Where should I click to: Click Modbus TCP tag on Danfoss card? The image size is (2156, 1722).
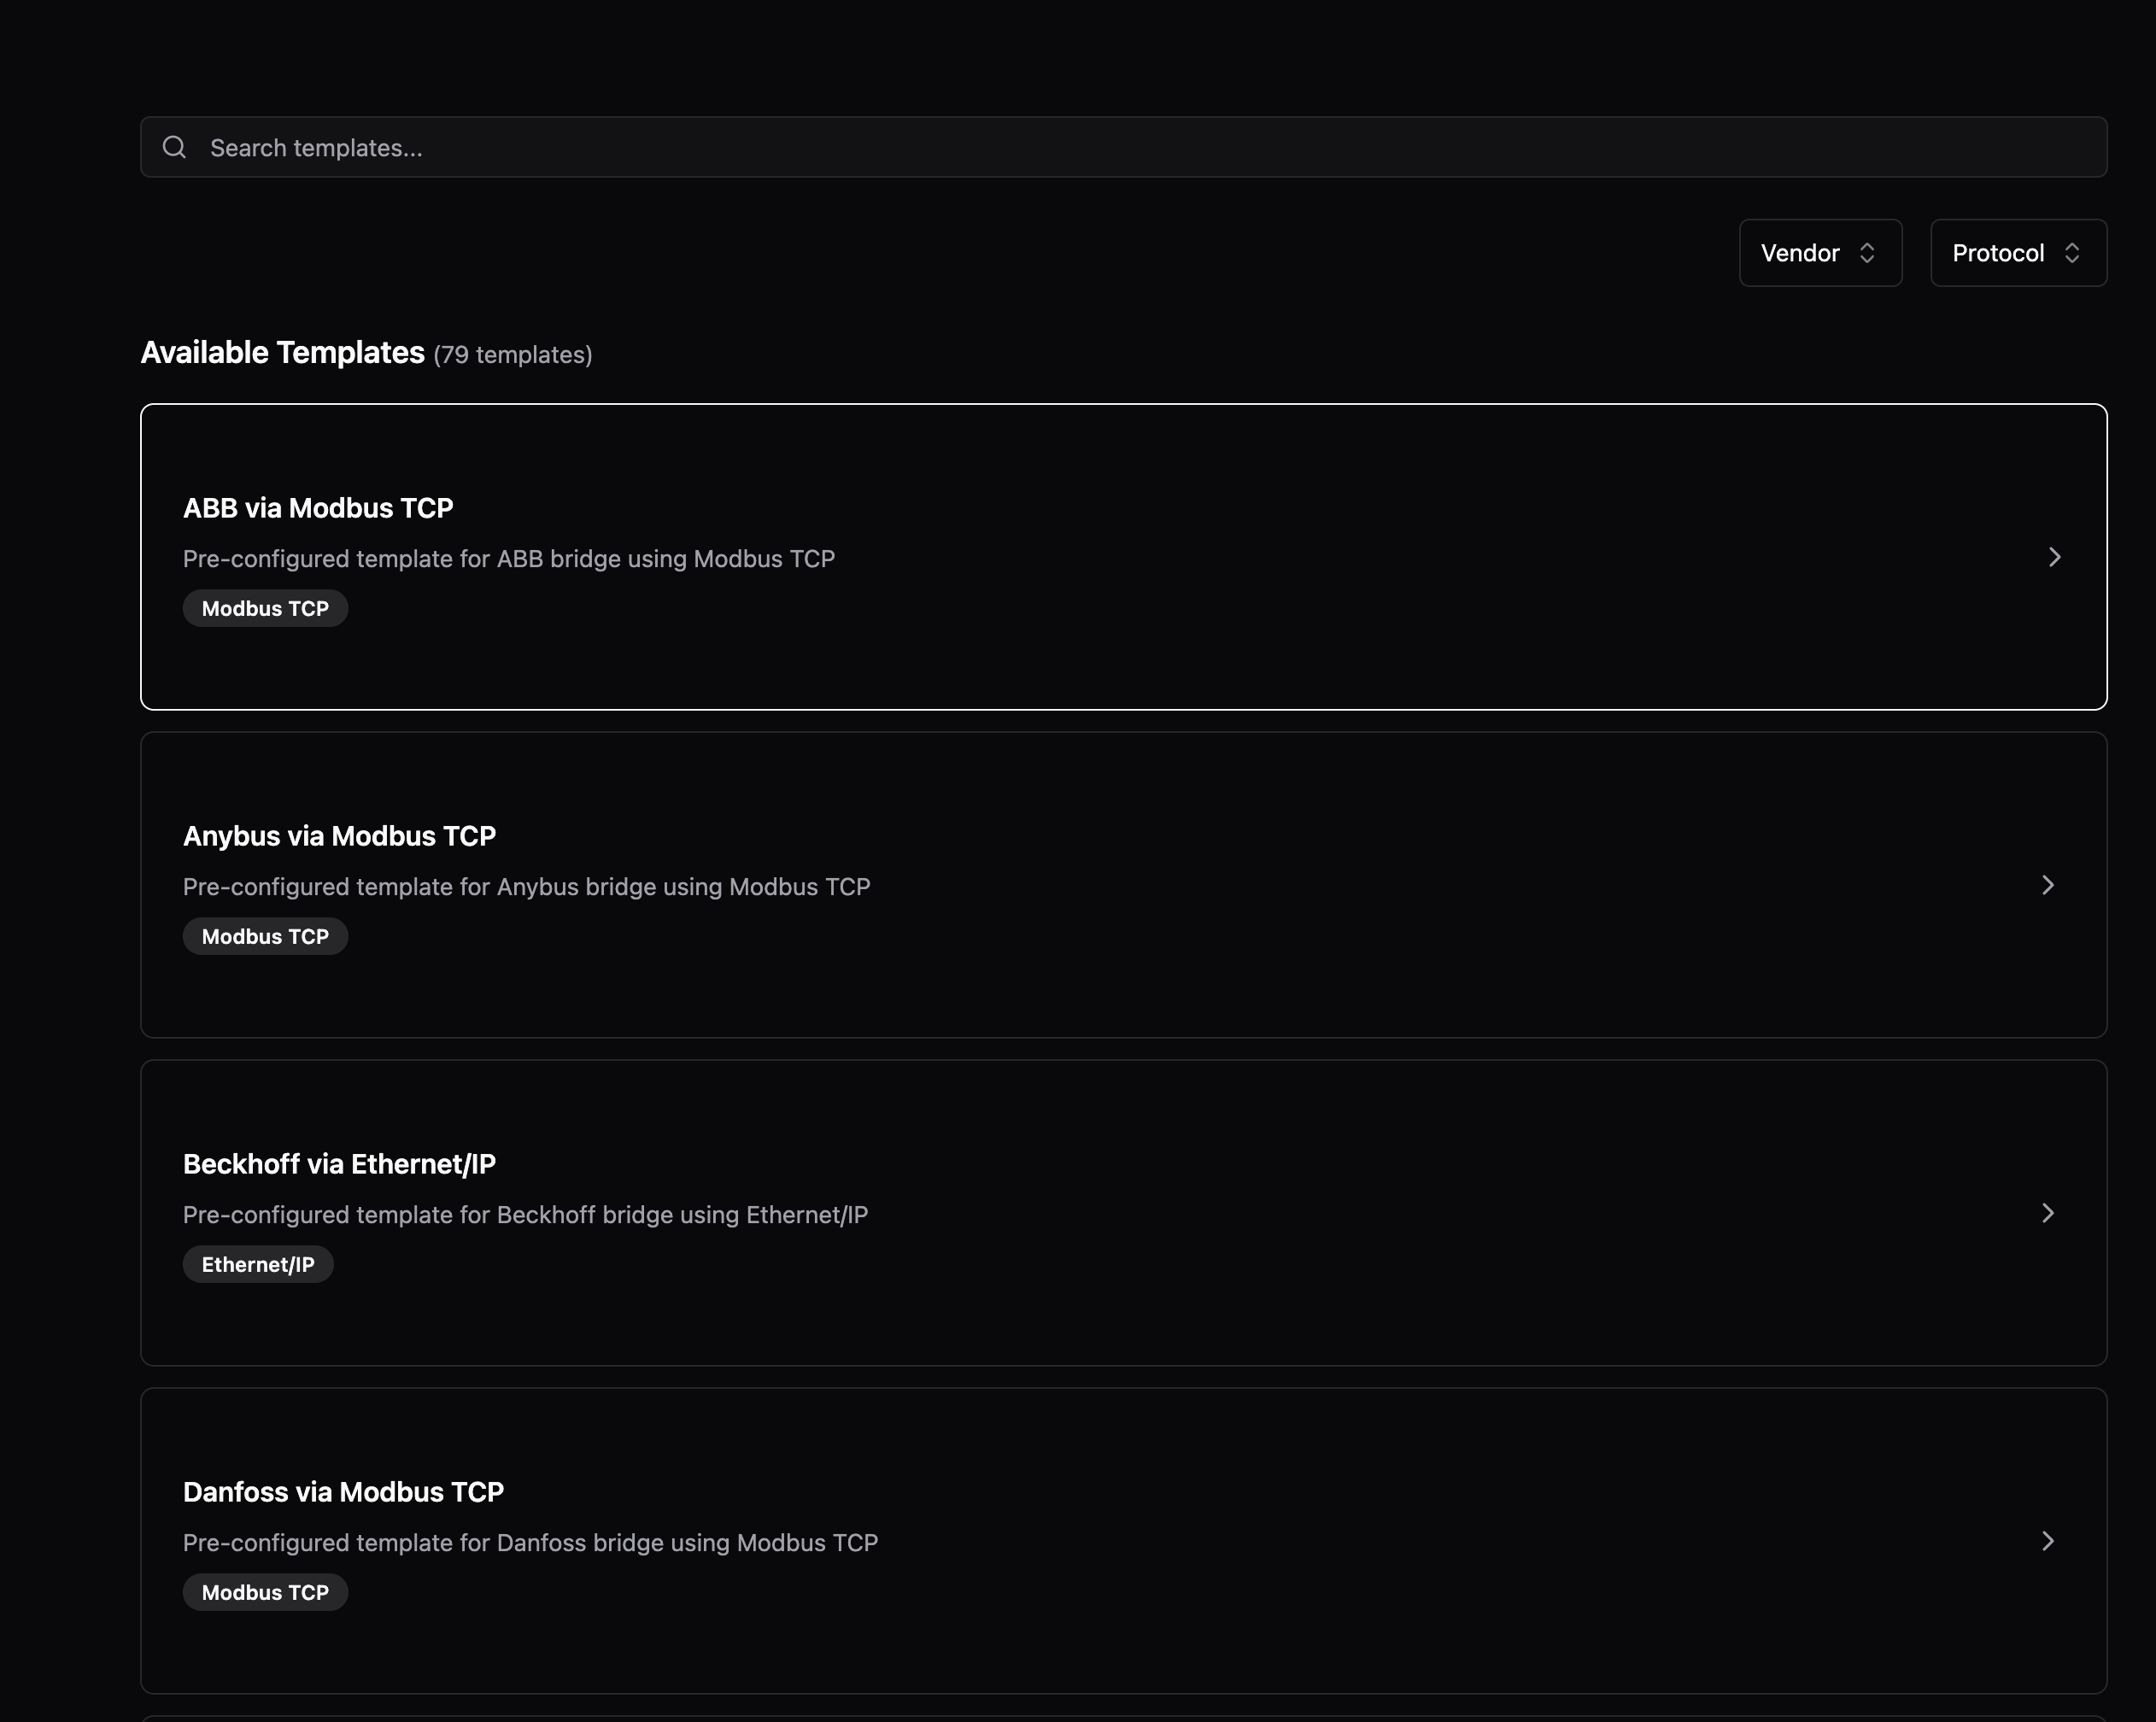pyautogui.click(x=265, y=1592)
